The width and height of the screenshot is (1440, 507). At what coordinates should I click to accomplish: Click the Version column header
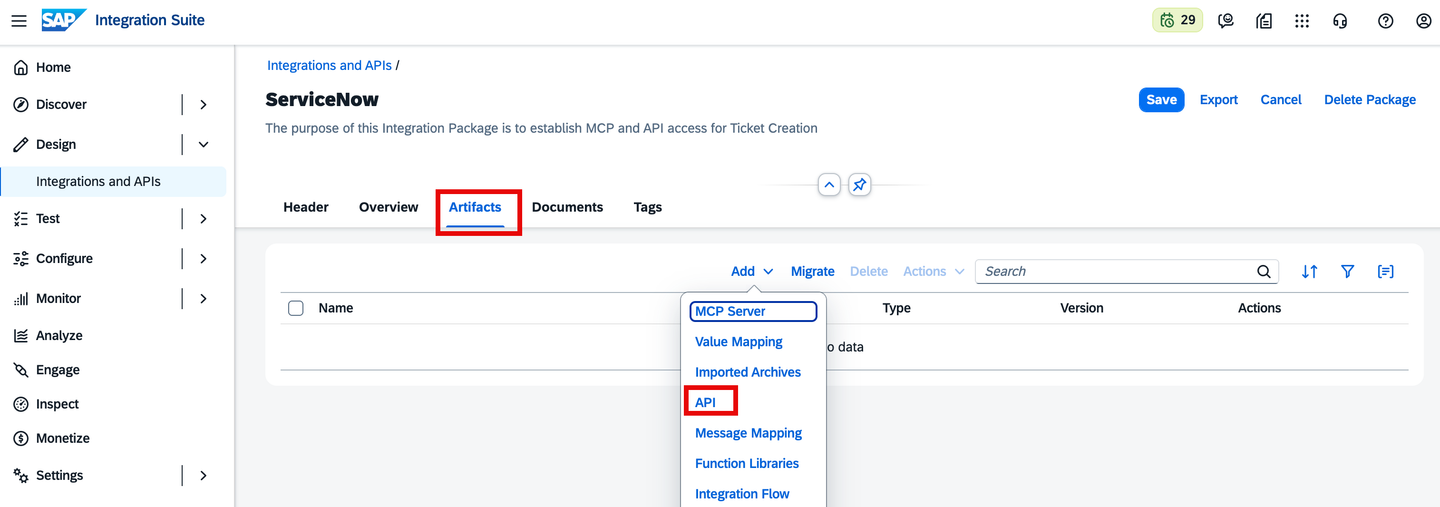(x=1082, y=308)
